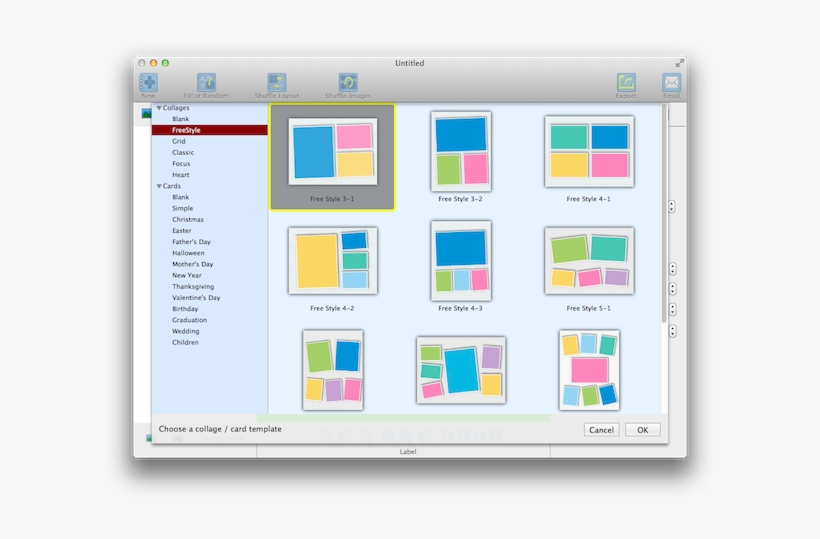Choose the Free Style 4-2 template
Image resolution: width=820 pixels, height=539 pixels.
pyautogui.click(x=333, y=260)
